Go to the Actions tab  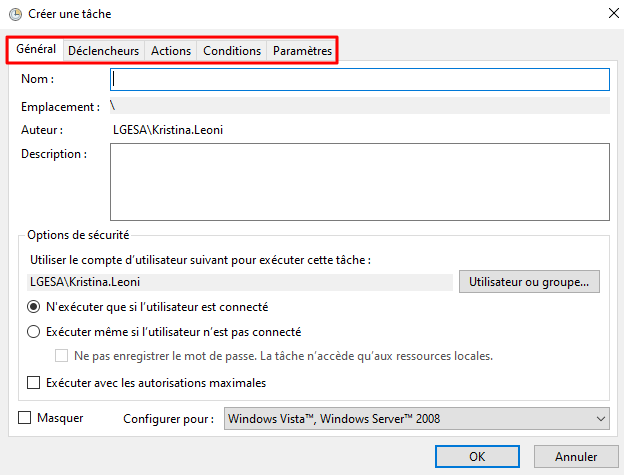(171, 50)
